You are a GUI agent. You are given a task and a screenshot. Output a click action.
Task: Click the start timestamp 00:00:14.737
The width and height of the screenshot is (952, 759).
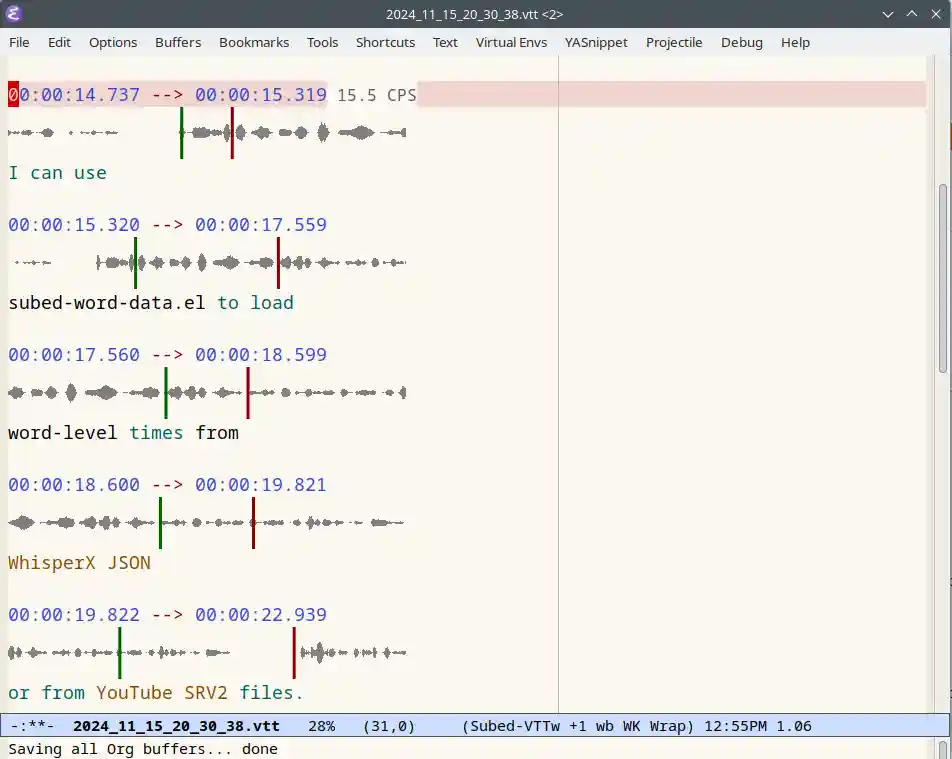(x=73, y=94)
